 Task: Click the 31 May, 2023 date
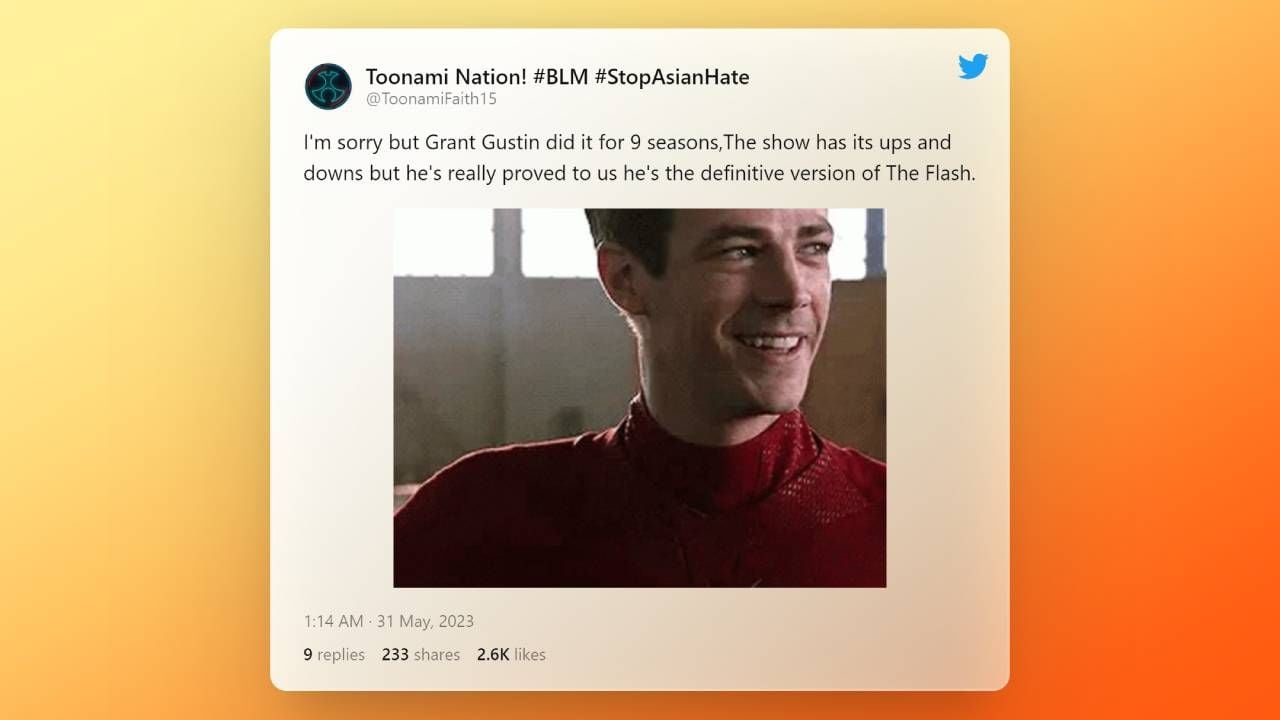(425, 621)
